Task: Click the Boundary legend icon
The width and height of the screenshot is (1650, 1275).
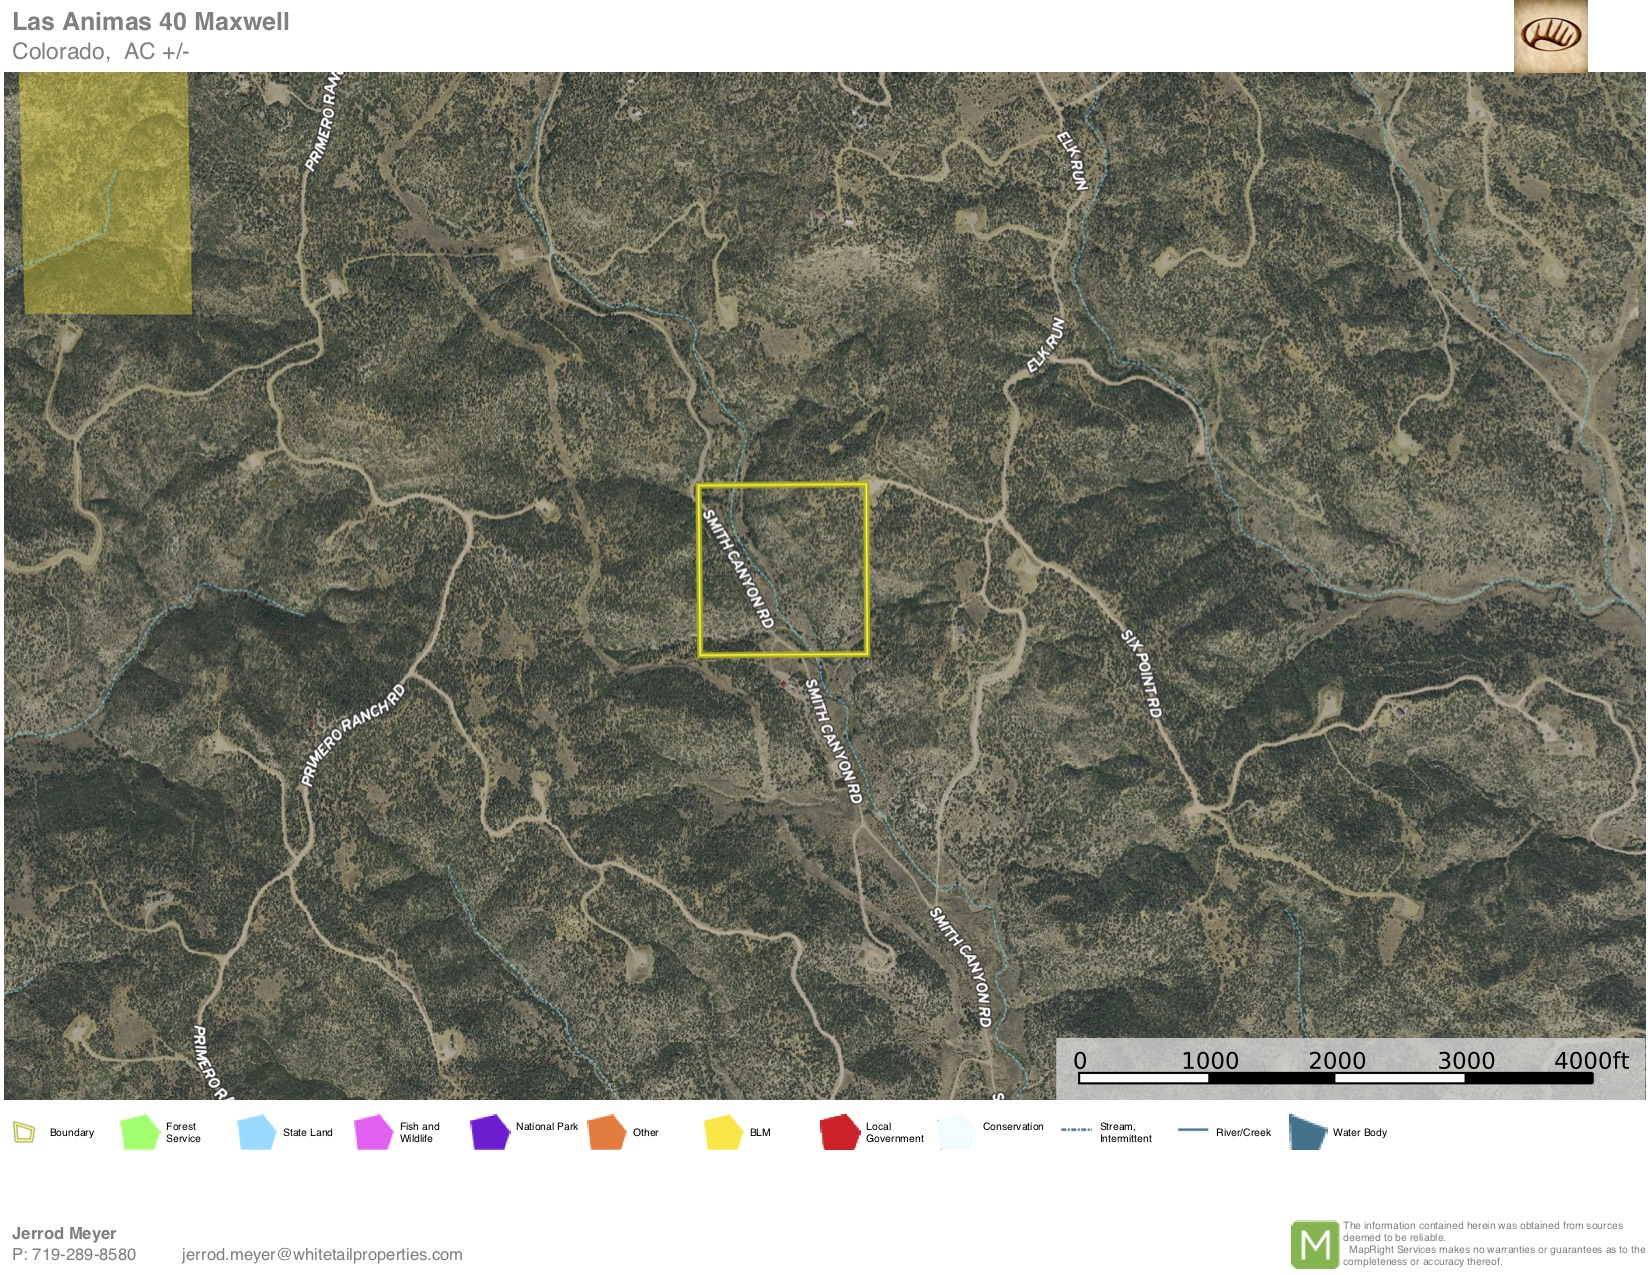Action: [24, 1132]
